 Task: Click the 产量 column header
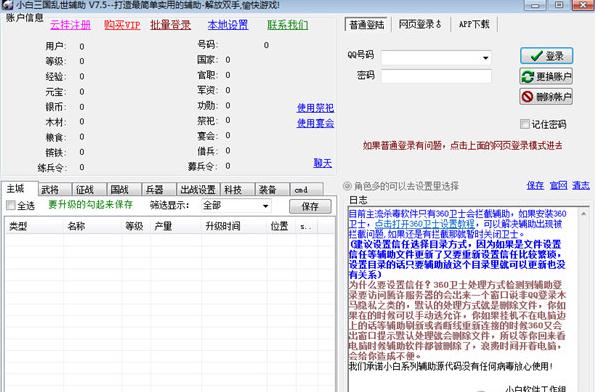pos(176,227)
